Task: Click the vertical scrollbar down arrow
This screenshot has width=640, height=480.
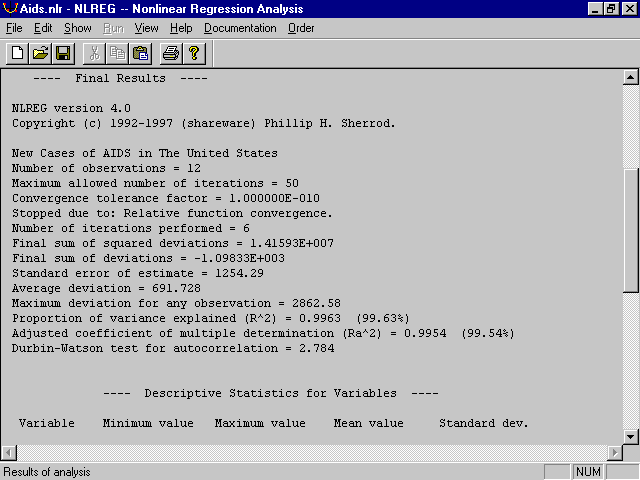Action: [x=630, y=436]
